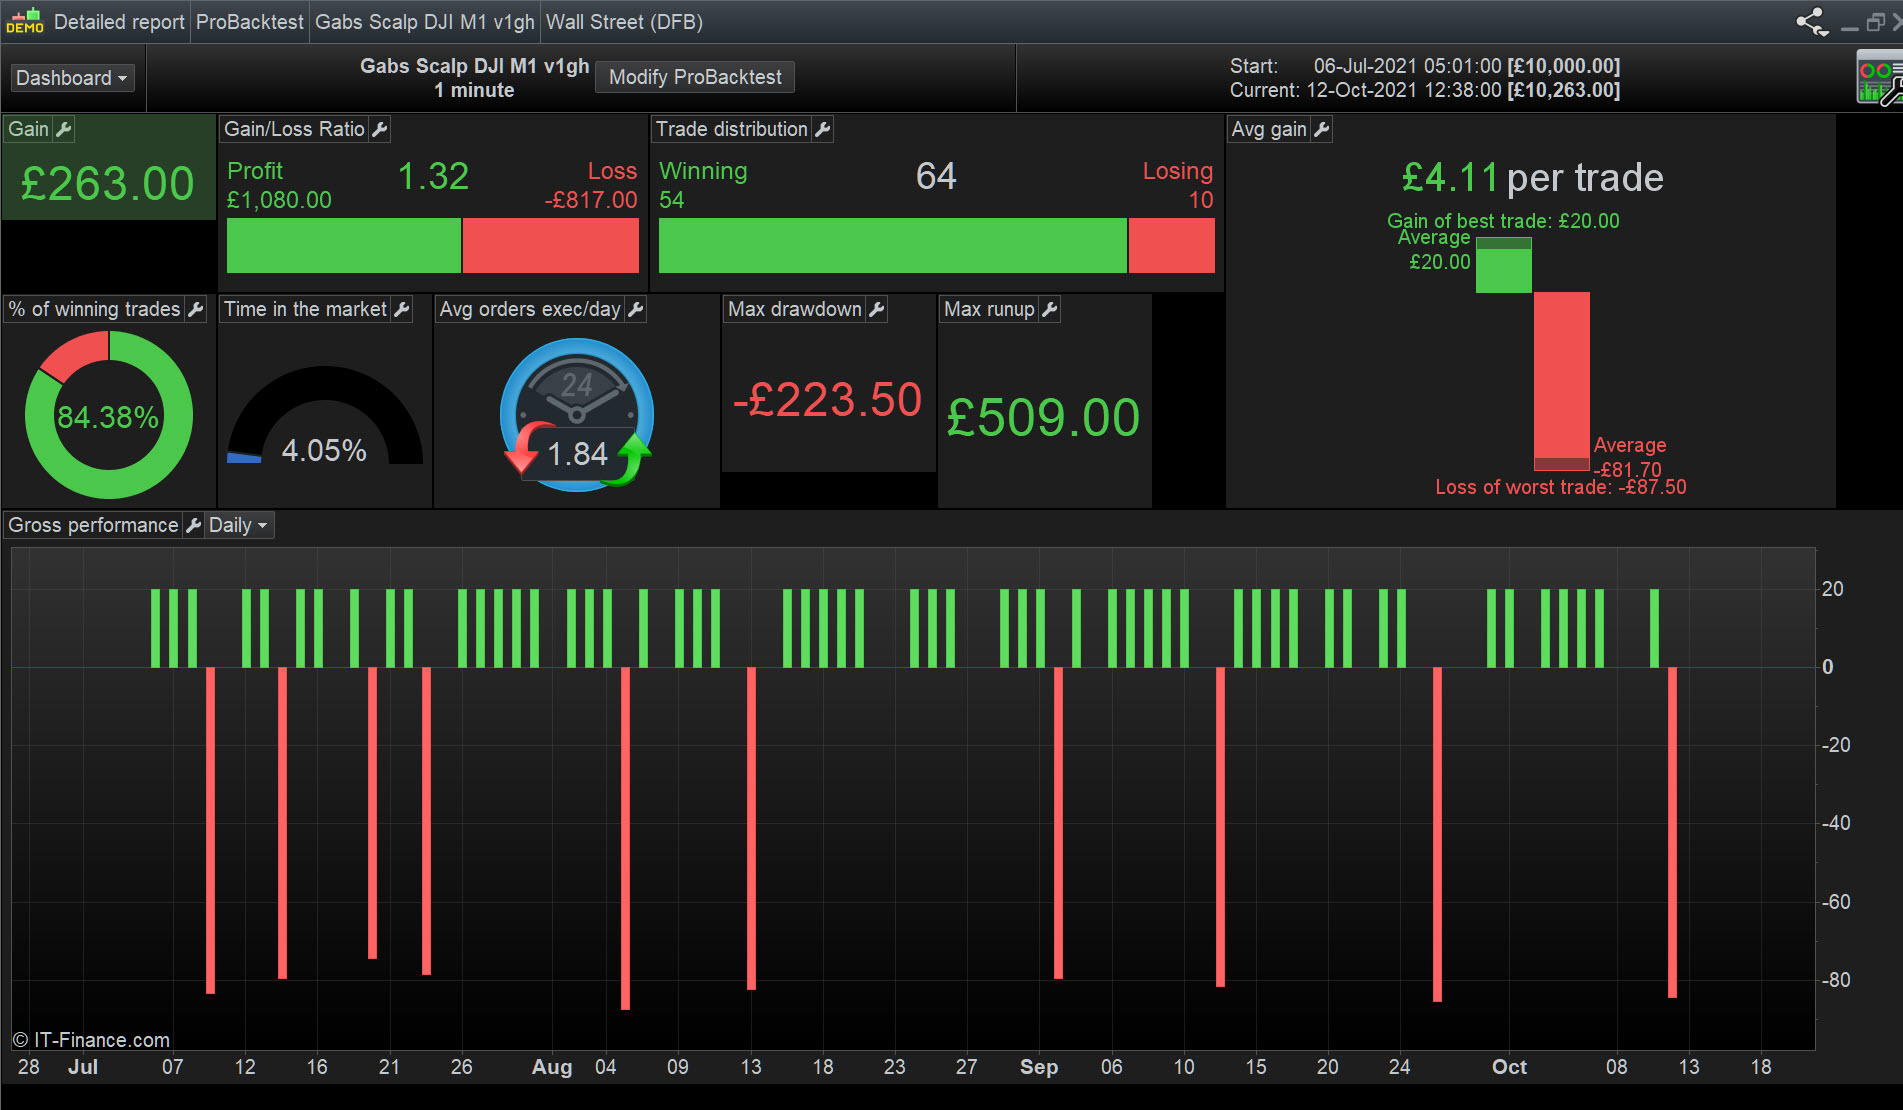Click the 64 total trades value
The width and height of the screenshot is (1903, 1110).
936,176
